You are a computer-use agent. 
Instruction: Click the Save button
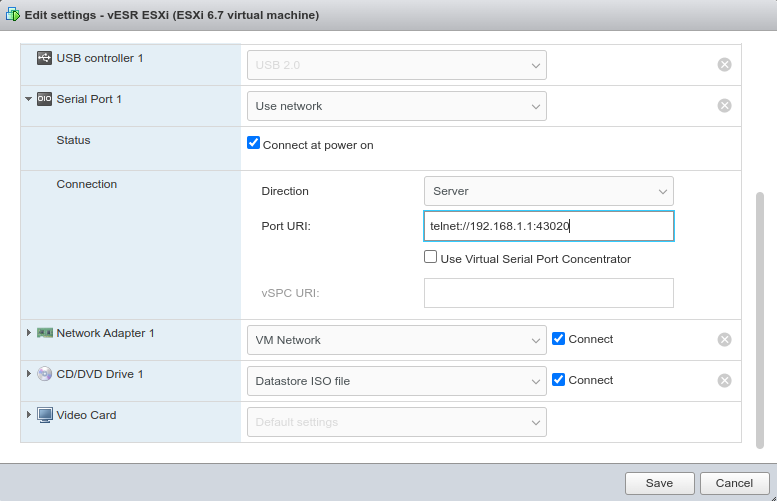(x=659, y=483)
